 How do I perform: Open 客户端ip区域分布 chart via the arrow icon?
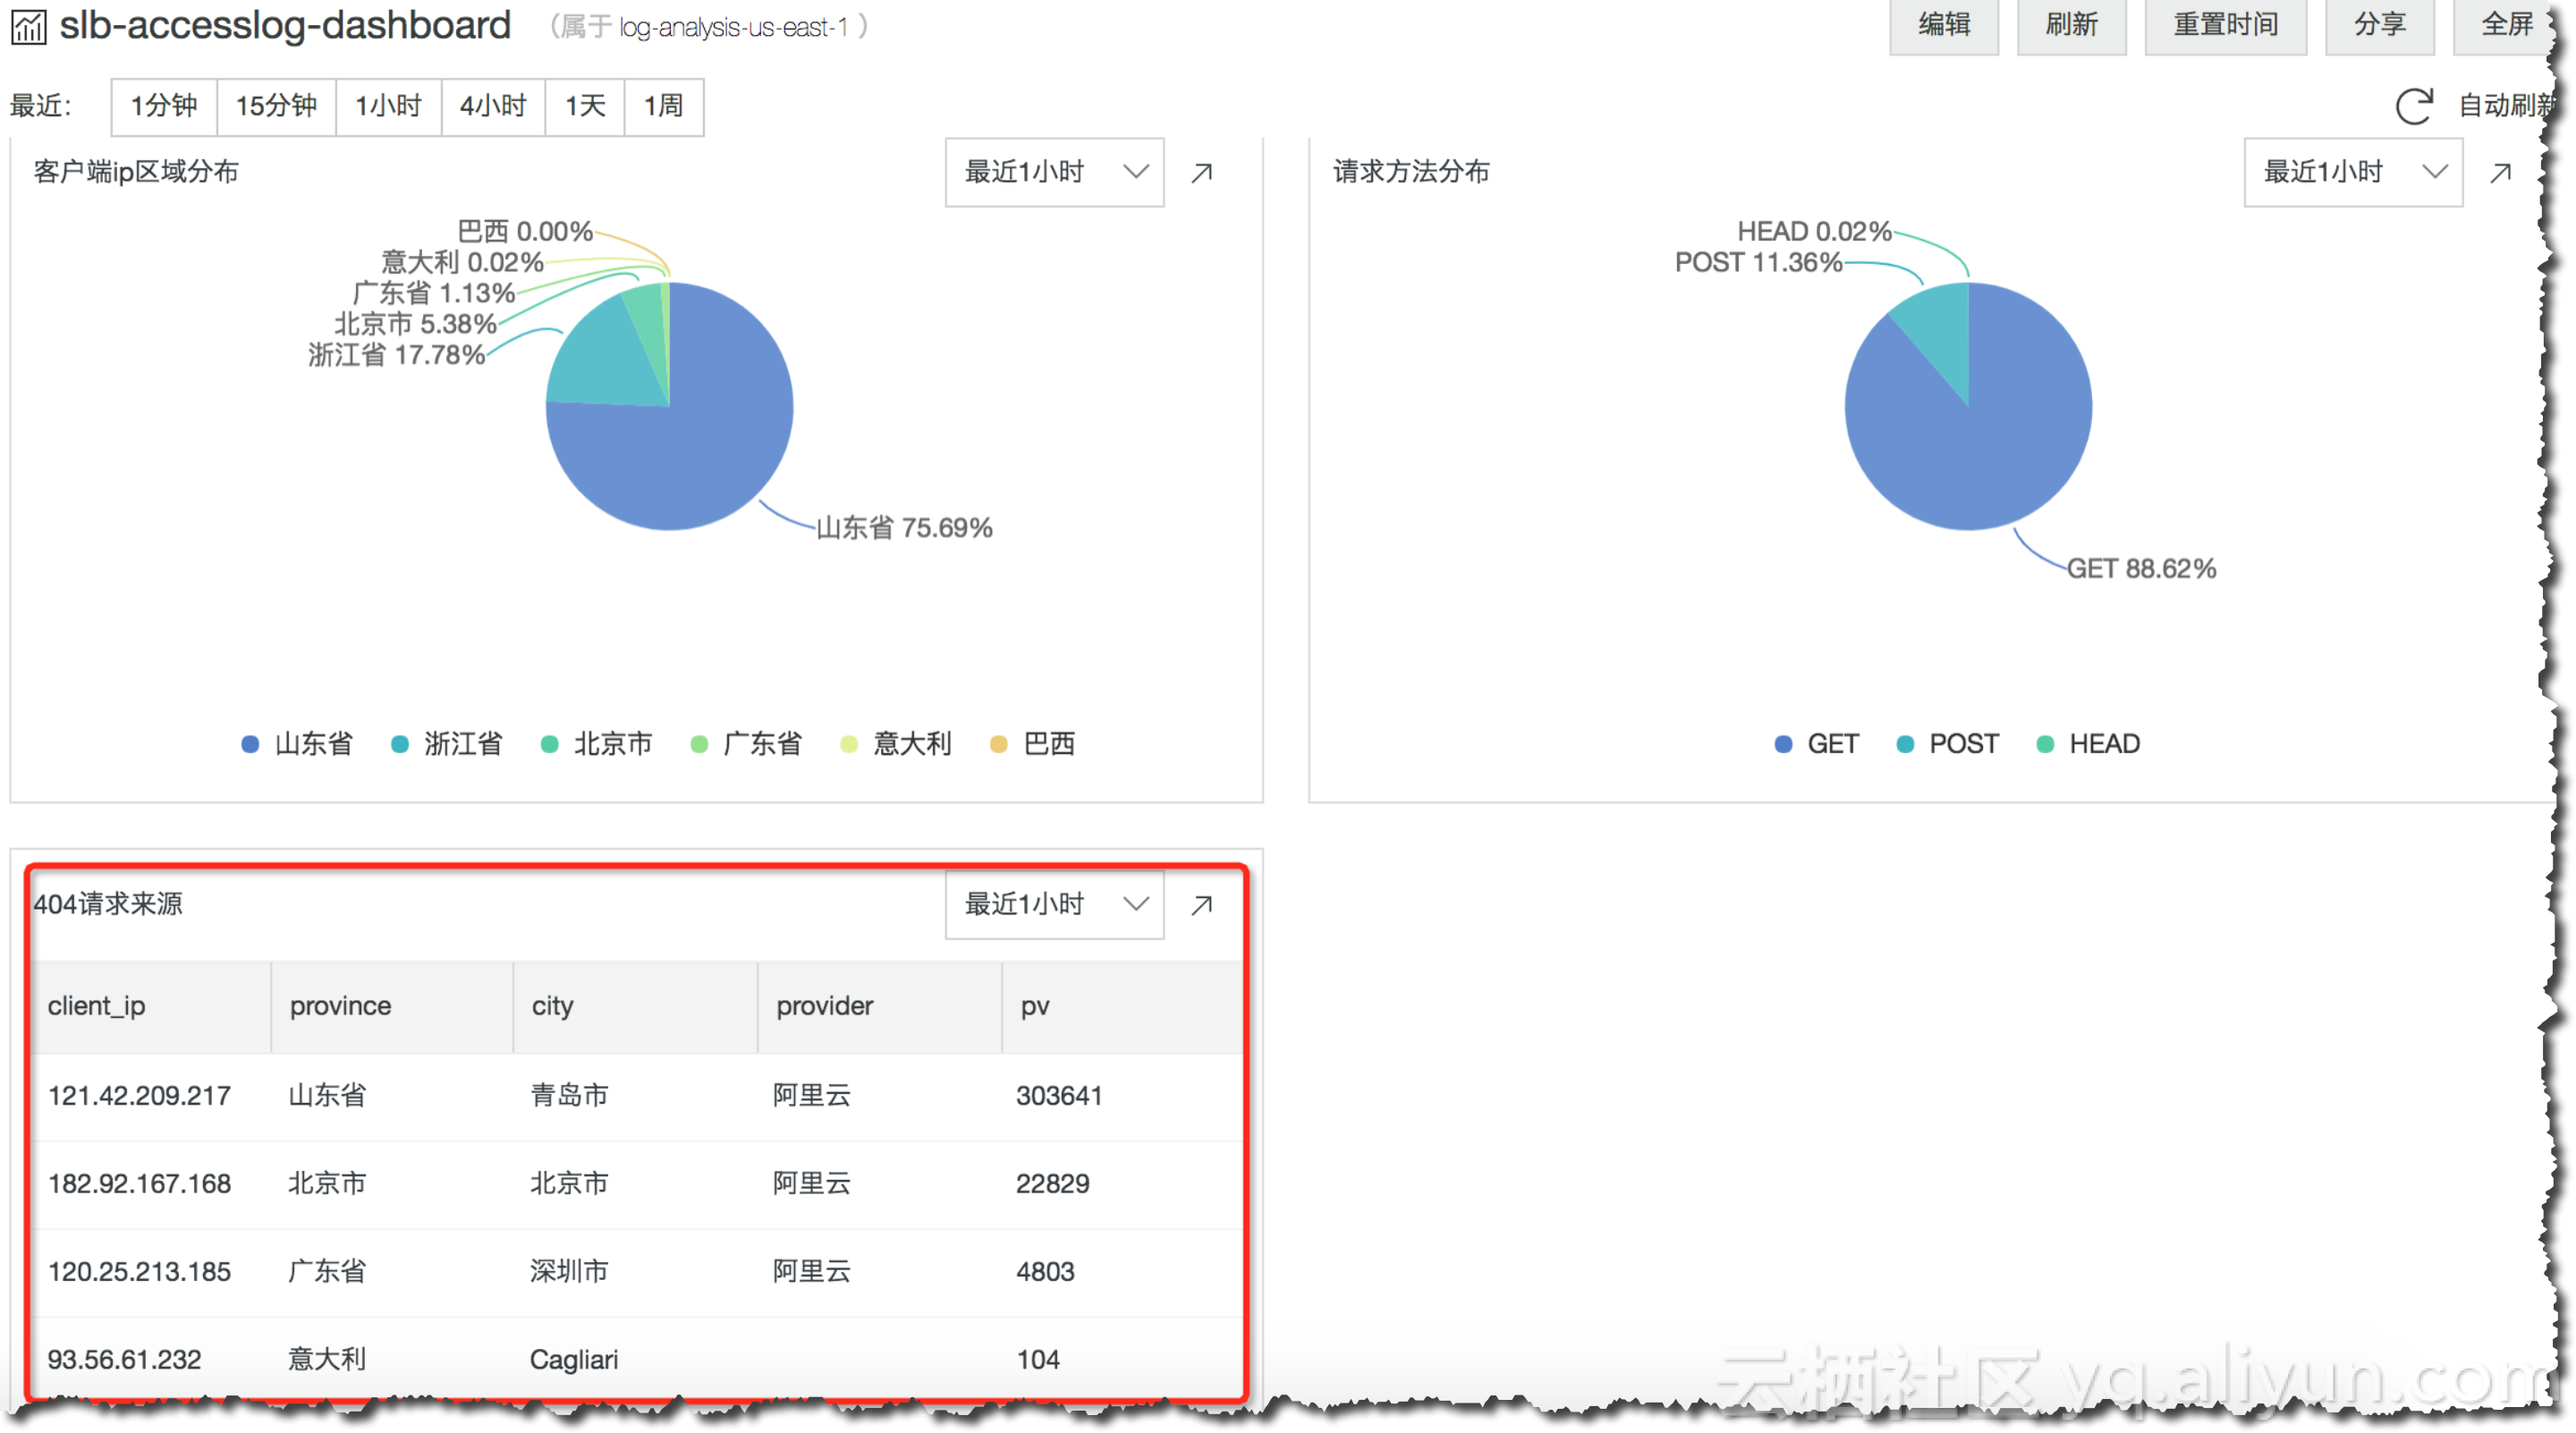click(x=1202, y=172)
